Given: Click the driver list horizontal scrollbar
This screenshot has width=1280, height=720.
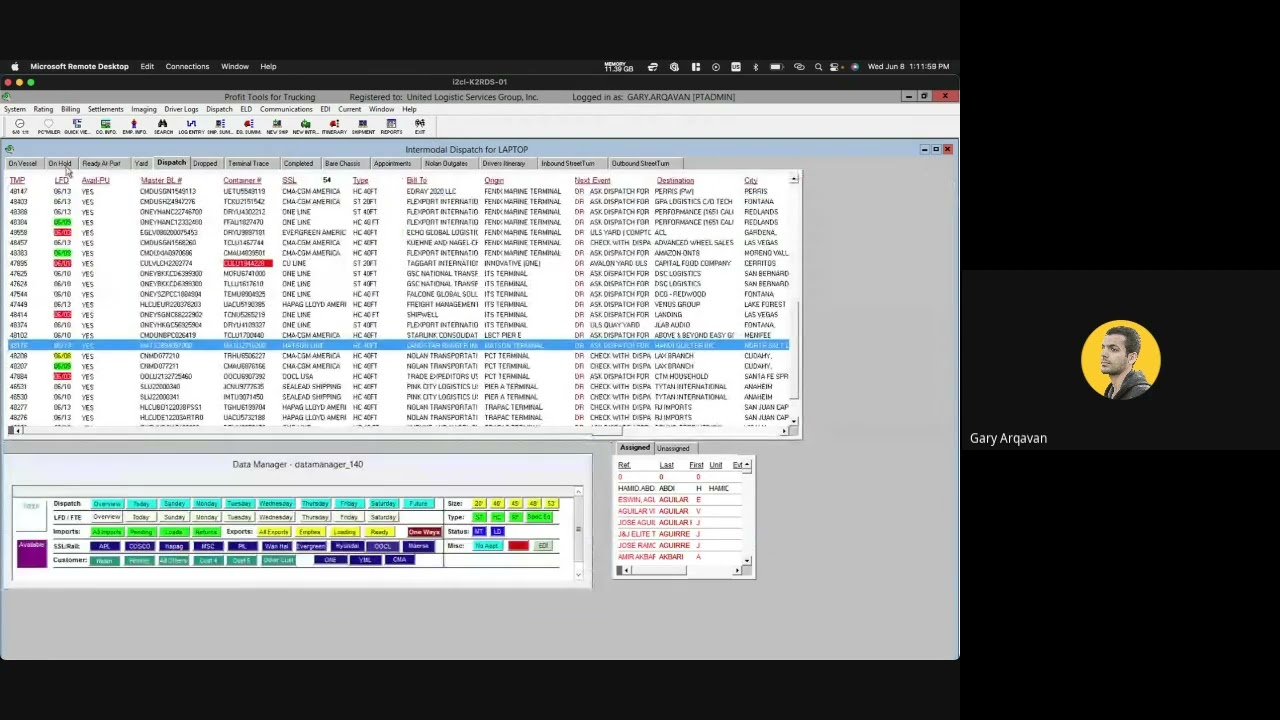Looking at the screenshot, I should [x=680, y=570].
